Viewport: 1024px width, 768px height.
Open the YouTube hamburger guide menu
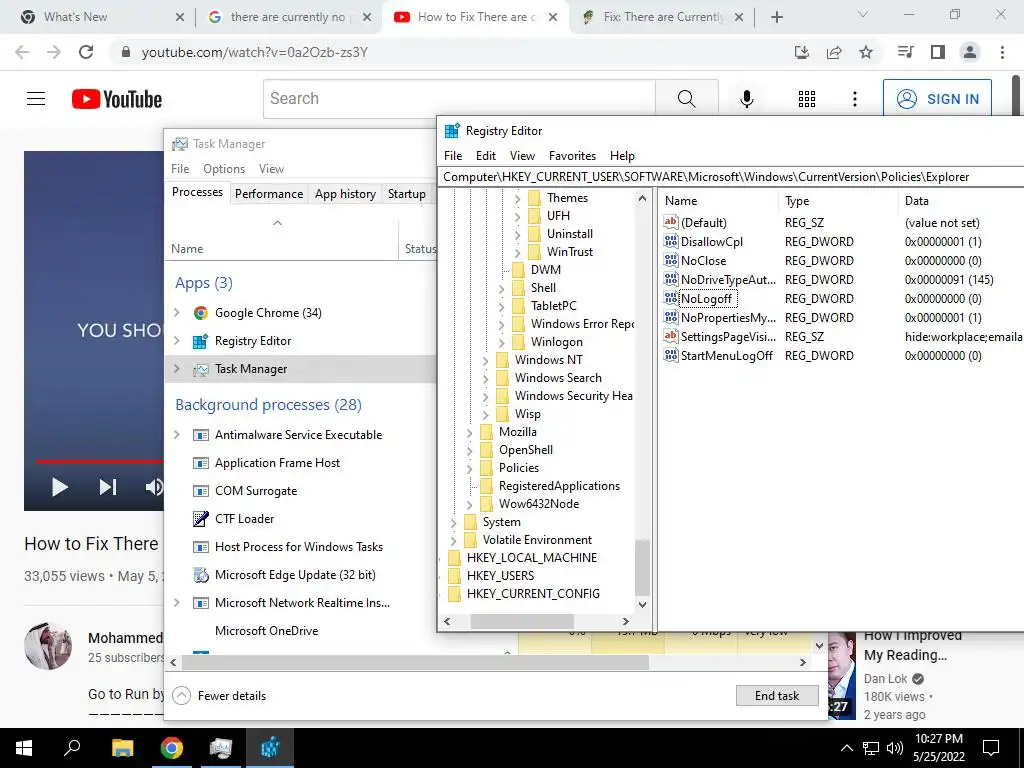coord(36,99)
